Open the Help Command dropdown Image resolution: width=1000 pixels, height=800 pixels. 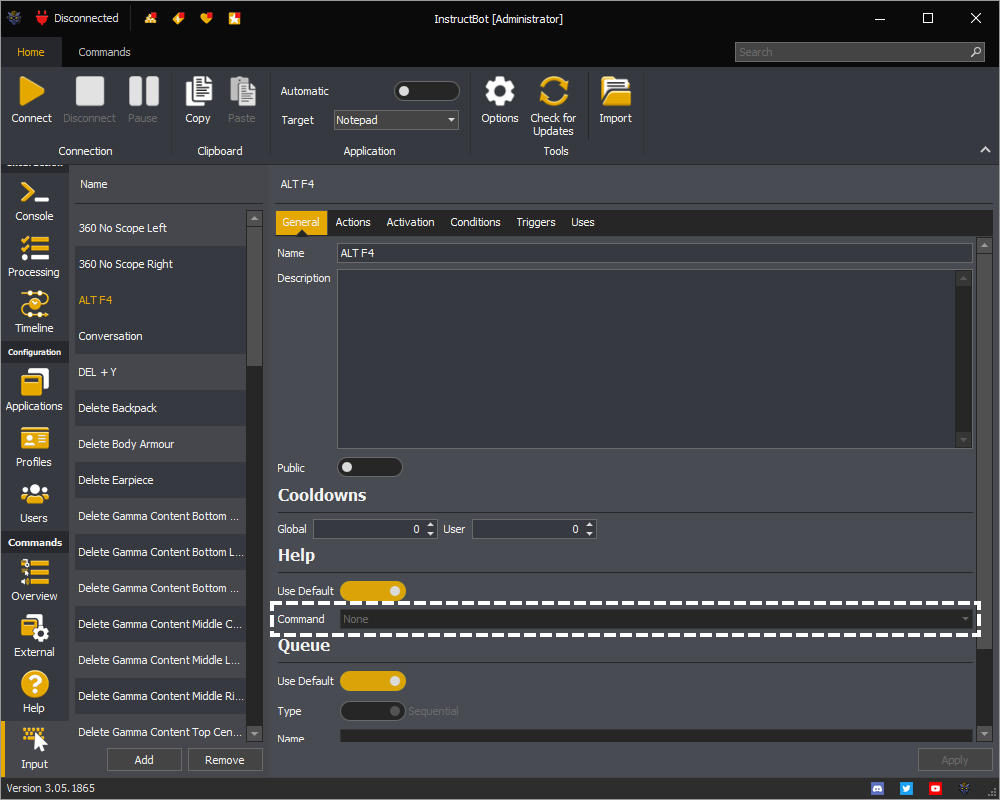656,619
